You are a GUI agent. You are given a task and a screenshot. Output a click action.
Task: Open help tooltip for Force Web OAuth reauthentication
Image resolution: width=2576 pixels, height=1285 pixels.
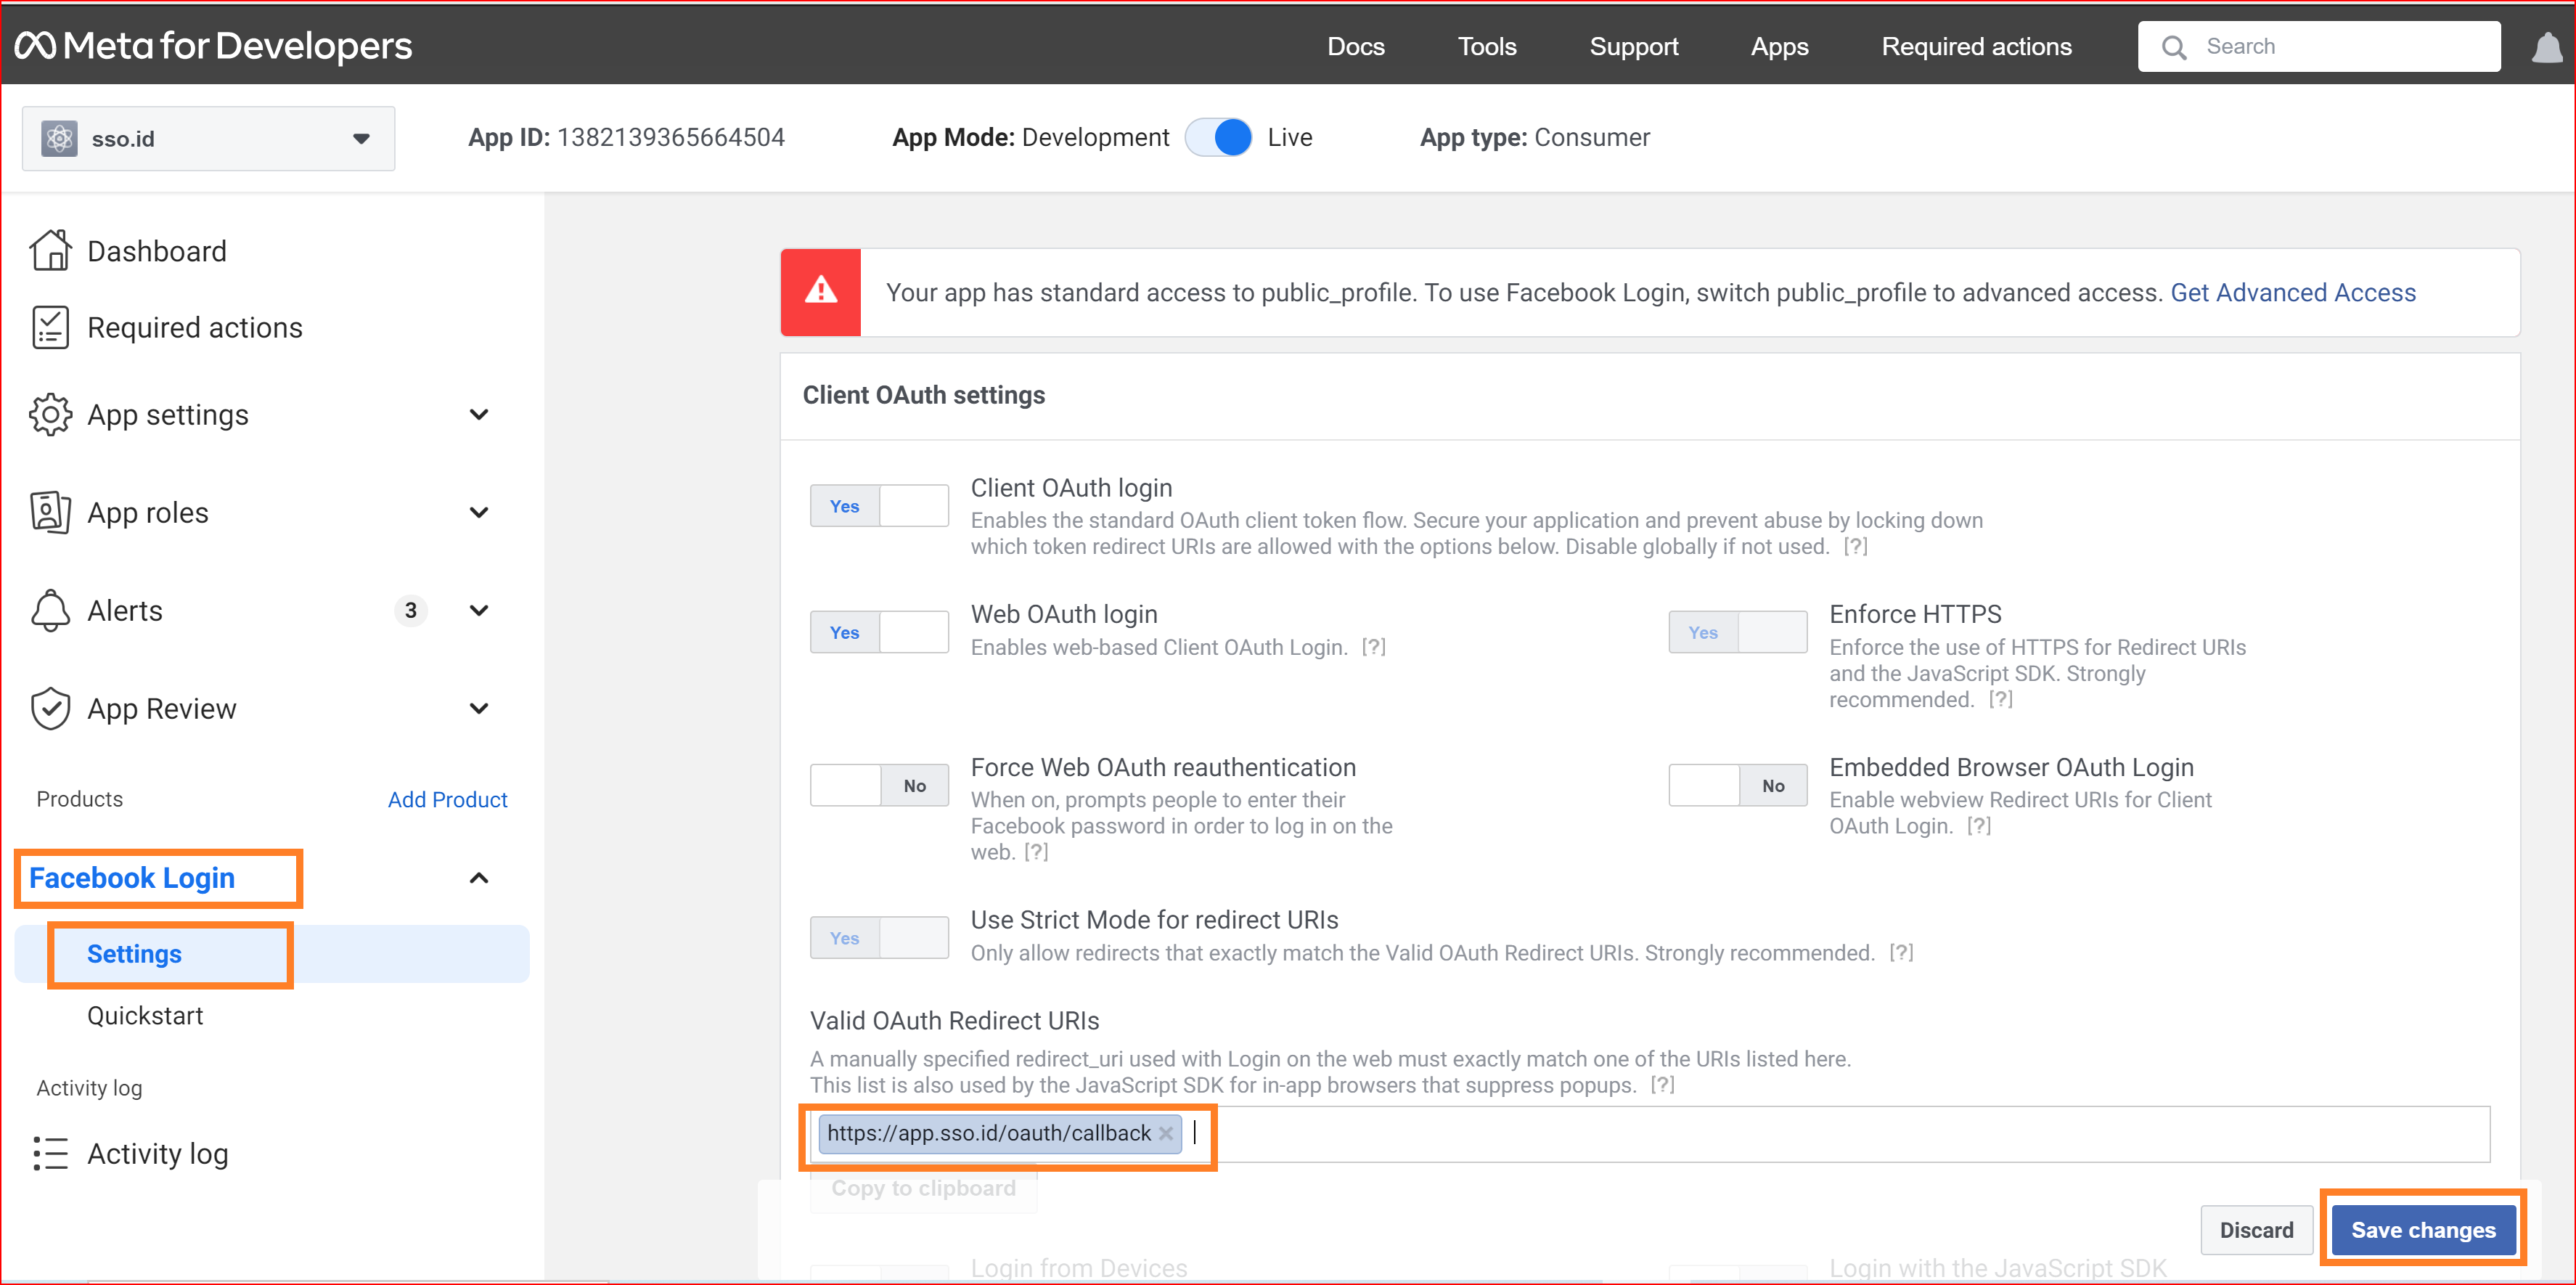coord(1036,852)
